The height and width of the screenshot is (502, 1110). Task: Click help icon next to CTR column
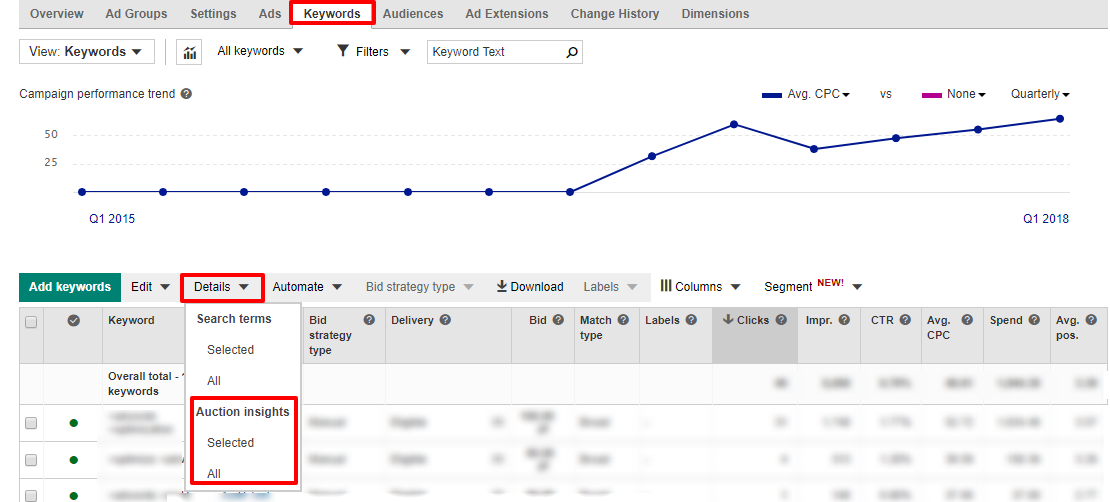905,320
